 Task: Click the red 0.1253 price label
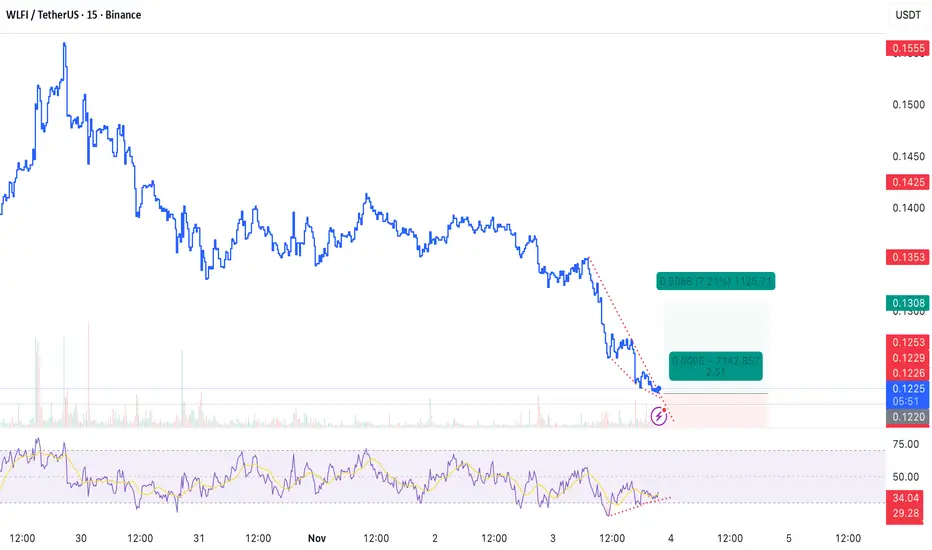click(x=908, y=342)
